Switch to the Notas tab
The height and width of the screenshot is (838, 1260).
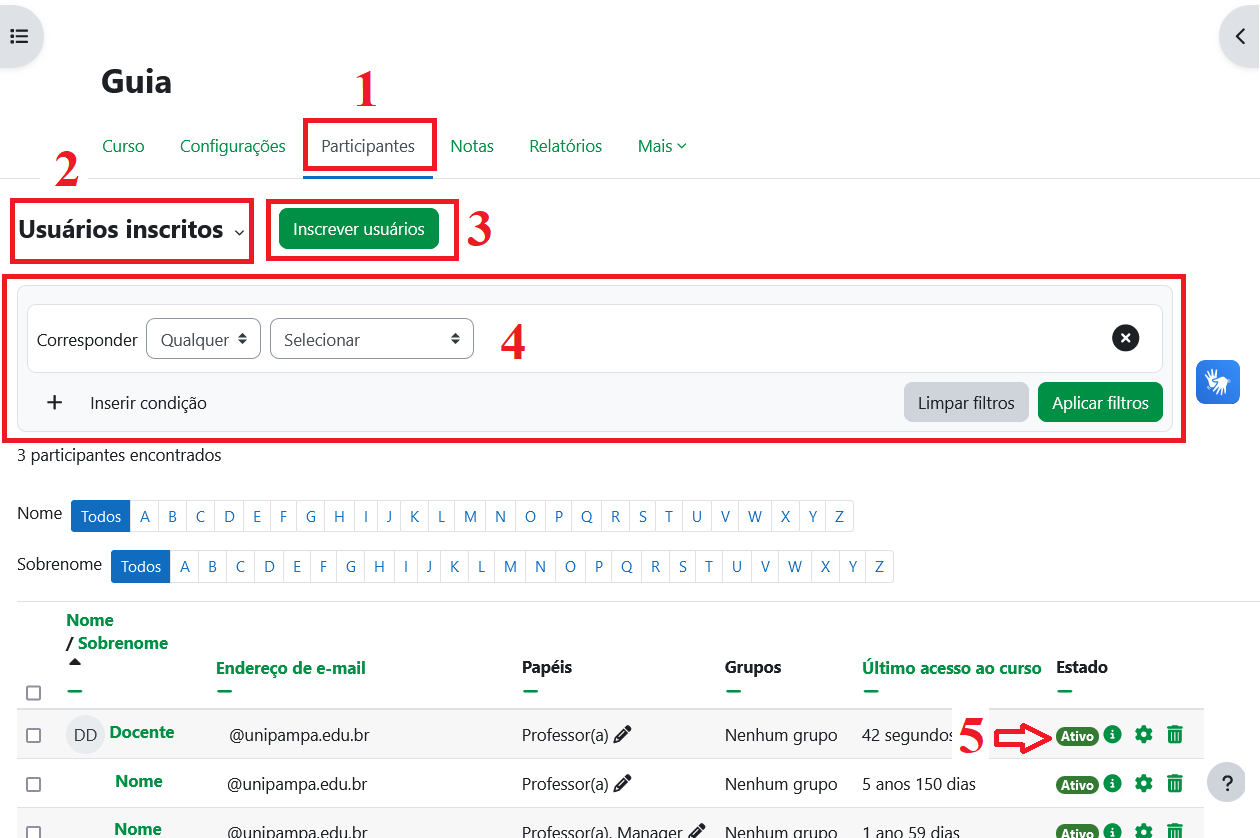[x=472, y=146]
